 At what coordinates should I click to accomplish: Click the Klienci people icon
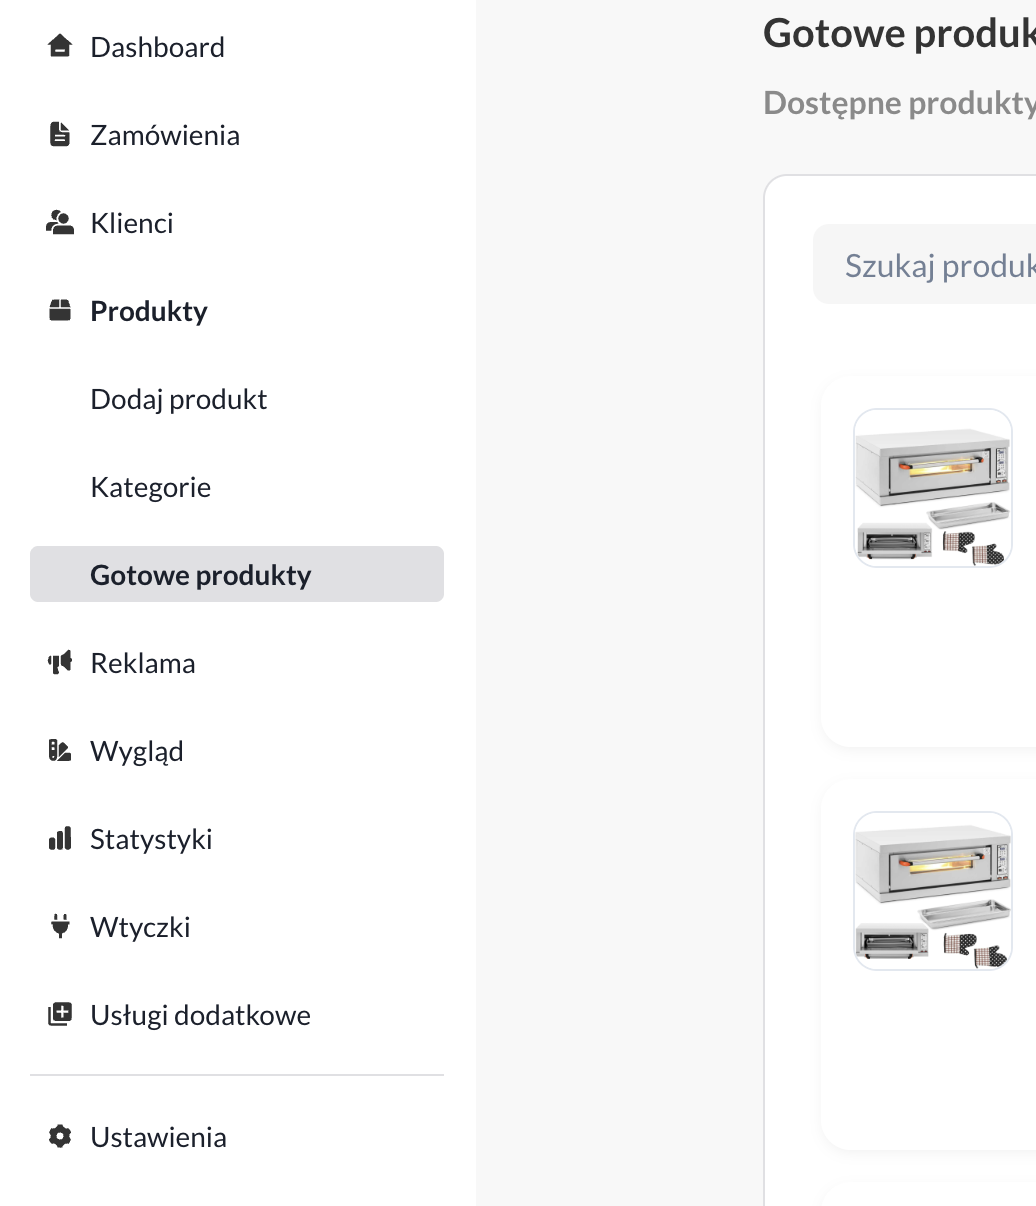pyautogui.click(x=60, y=222)
